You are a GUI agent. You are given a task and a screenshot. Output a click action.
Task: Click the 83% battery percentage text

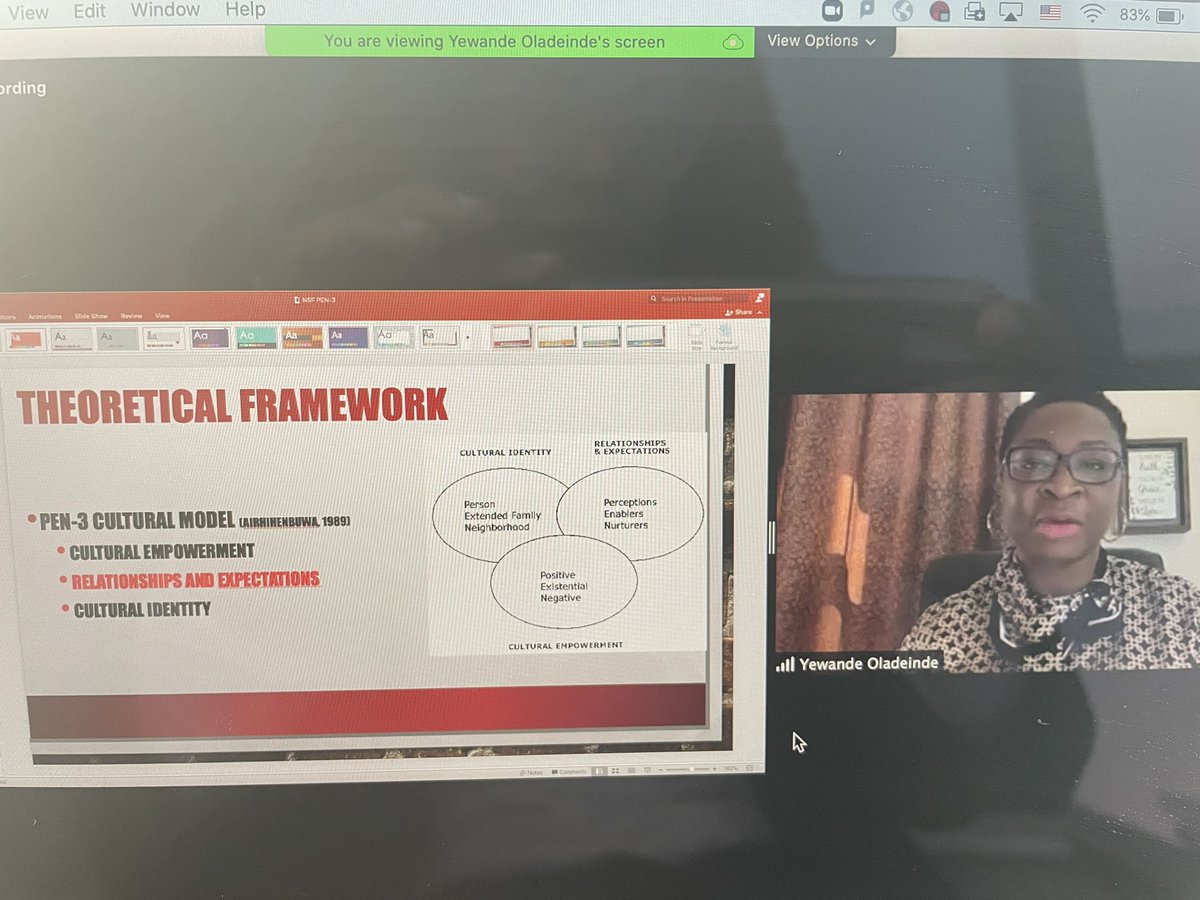tap(1134, 15)
